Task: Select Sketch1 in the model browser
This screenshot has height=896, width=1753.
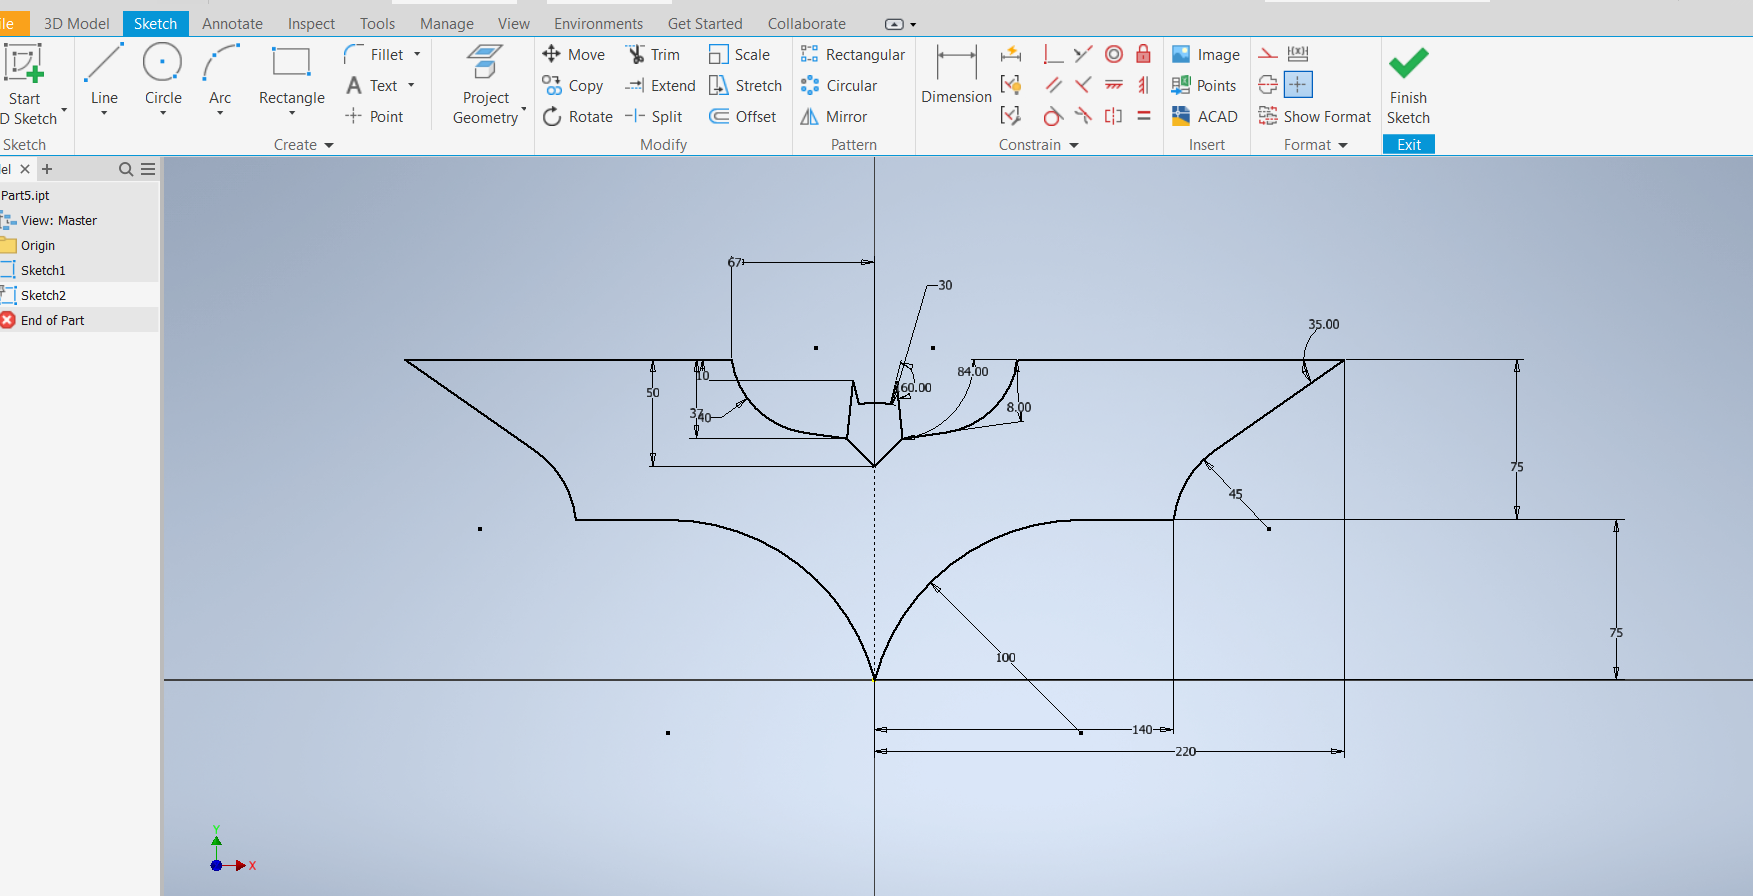Action: tap(43, 270)
